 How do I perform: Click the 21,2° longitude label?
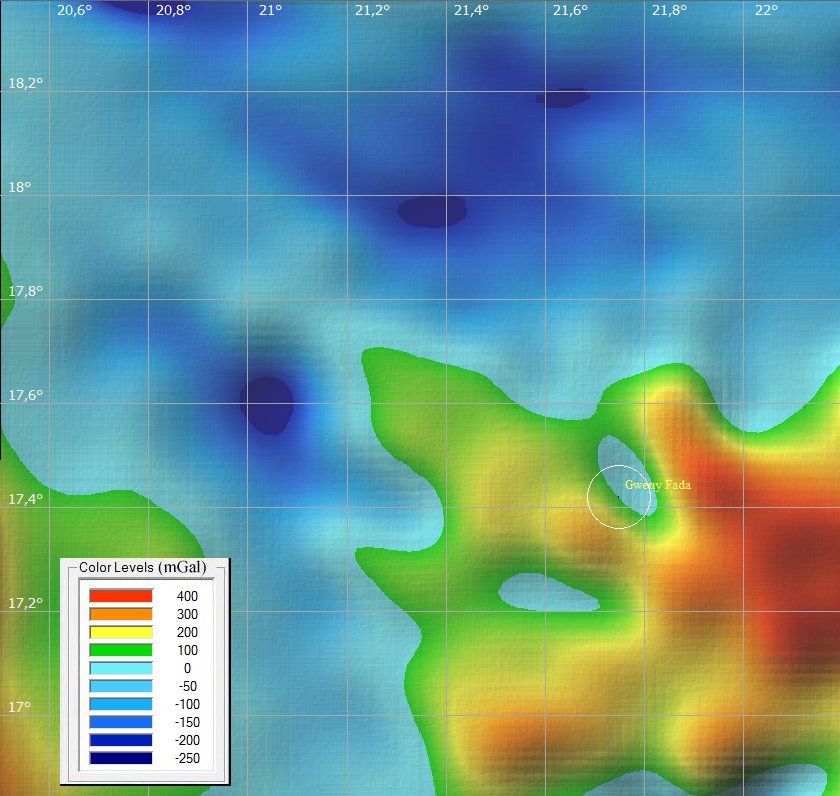[372, 10]
